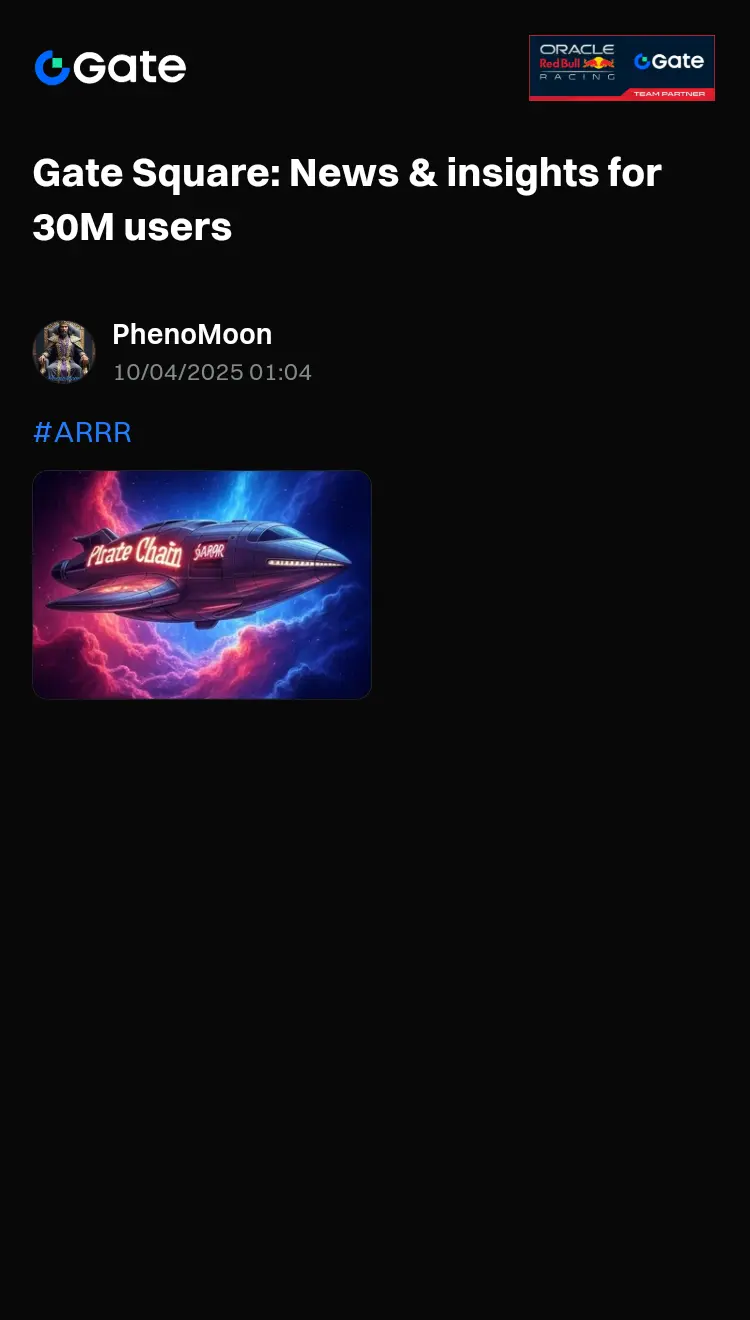Click the ORACLE text in the banner
The height and width of the screenshot is (1320, 750).
577,49
